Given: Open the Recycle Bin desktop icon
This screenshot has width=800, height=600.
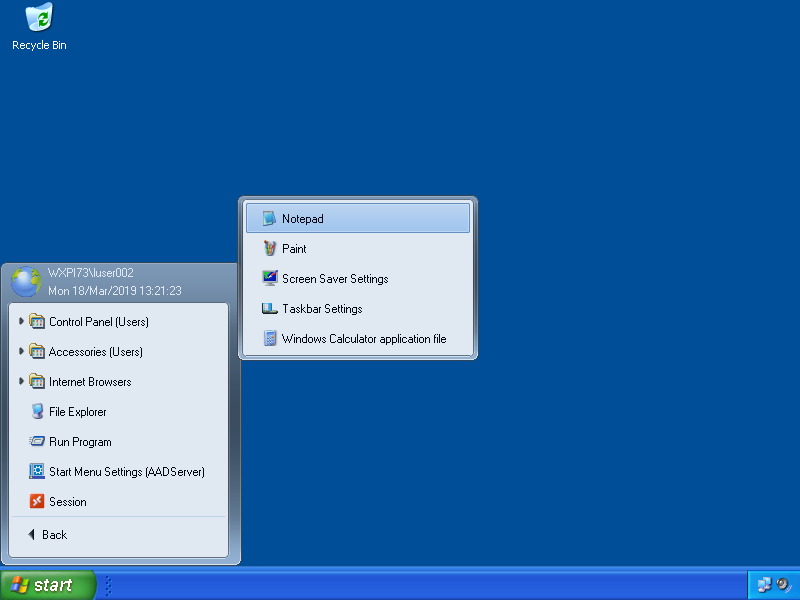Looking at the screenshot, I should click(x=39, y=18).
